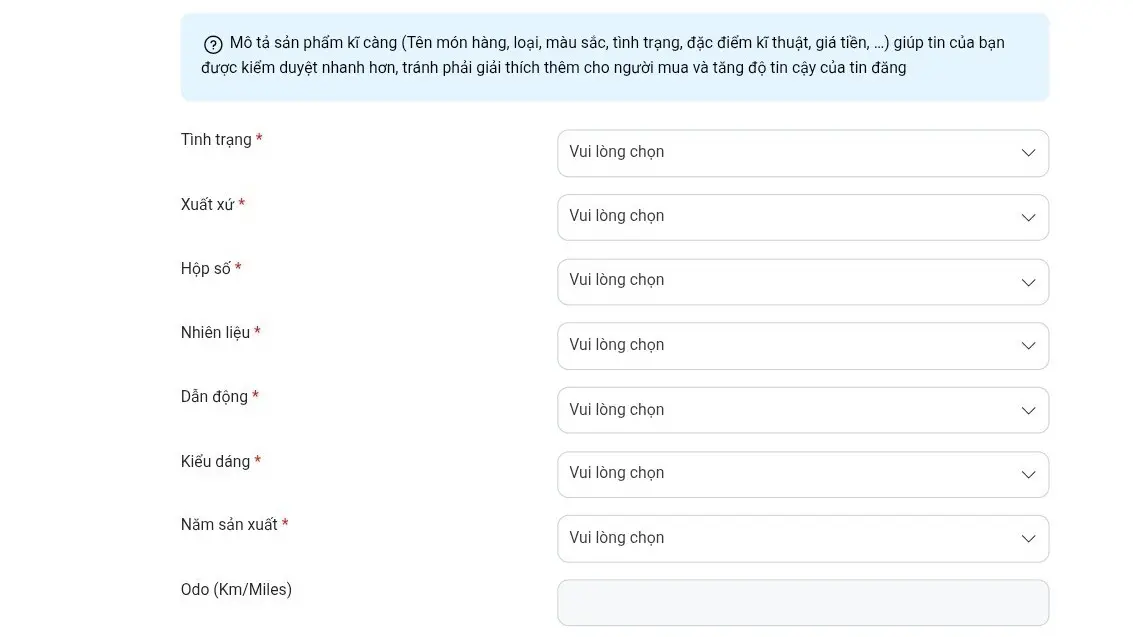Open the Năm sản xuất selection dropdown
The image size is (1133, 637).
(x=800, y=538)
